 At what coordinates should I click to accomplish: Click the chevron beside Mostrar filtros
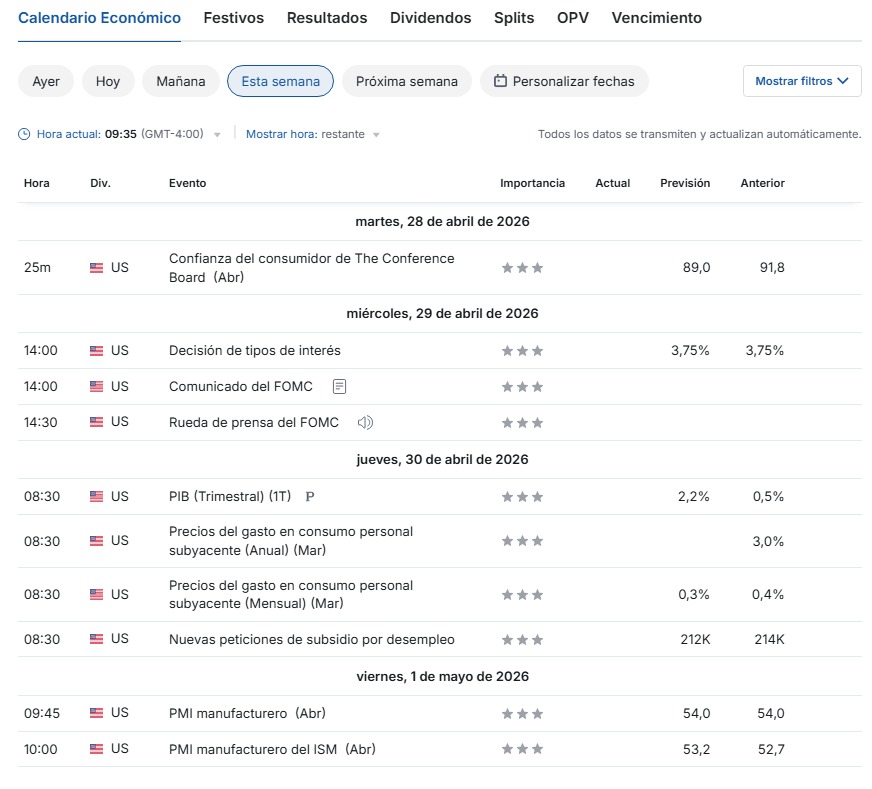tap(843, 81)
